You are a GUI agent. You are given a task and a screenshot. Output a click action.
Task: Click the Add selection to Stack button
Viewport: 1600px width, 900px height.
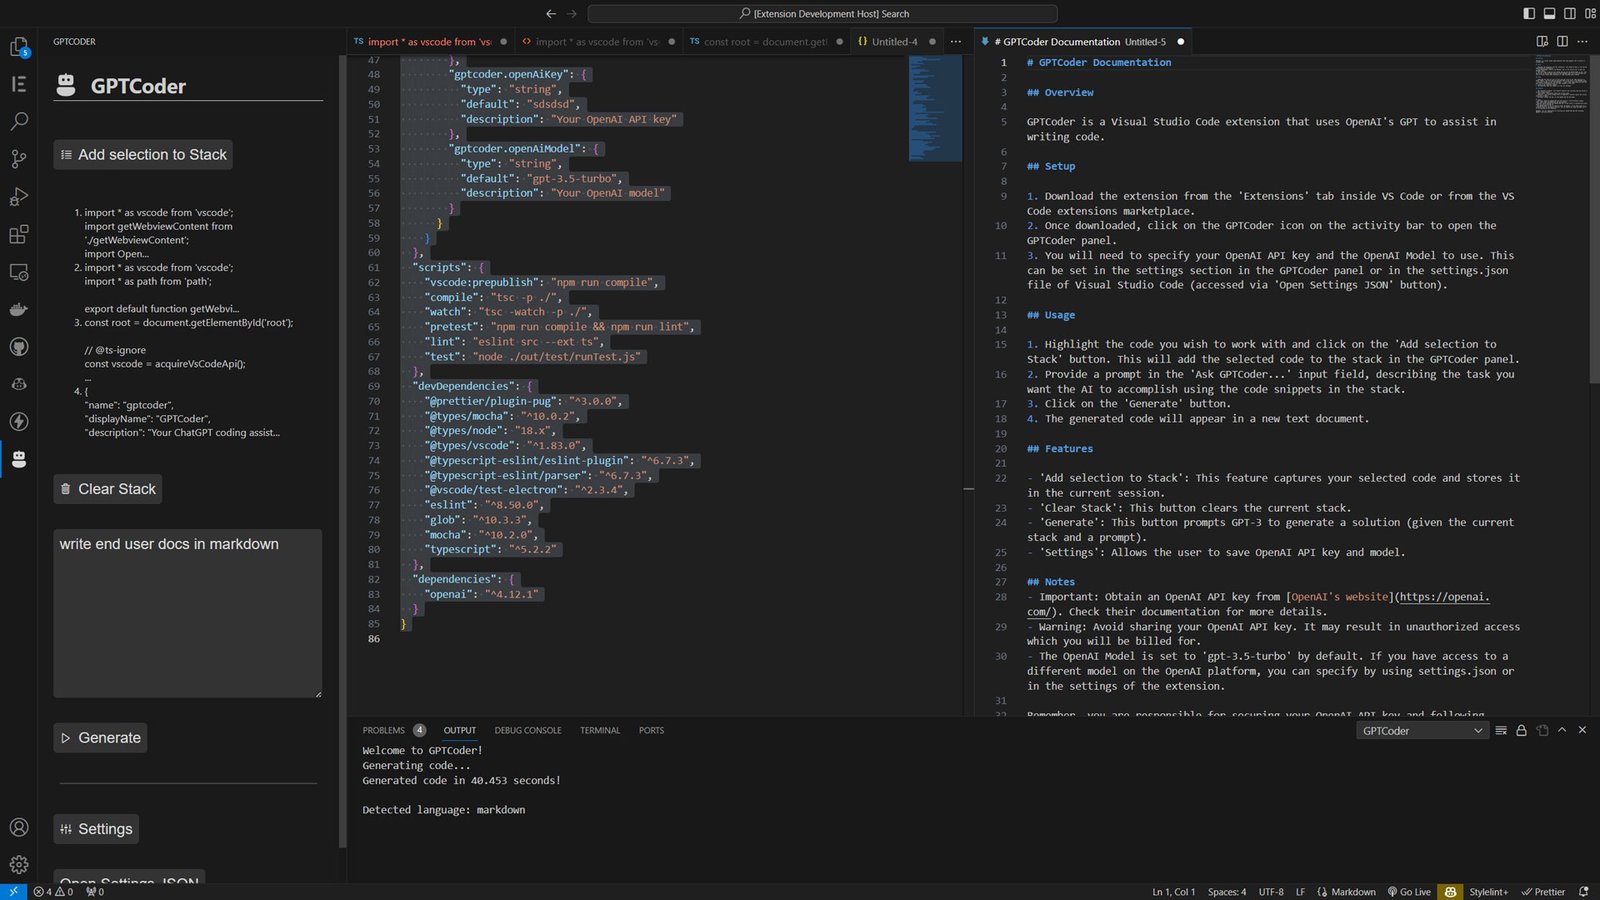tap(142, 154)
